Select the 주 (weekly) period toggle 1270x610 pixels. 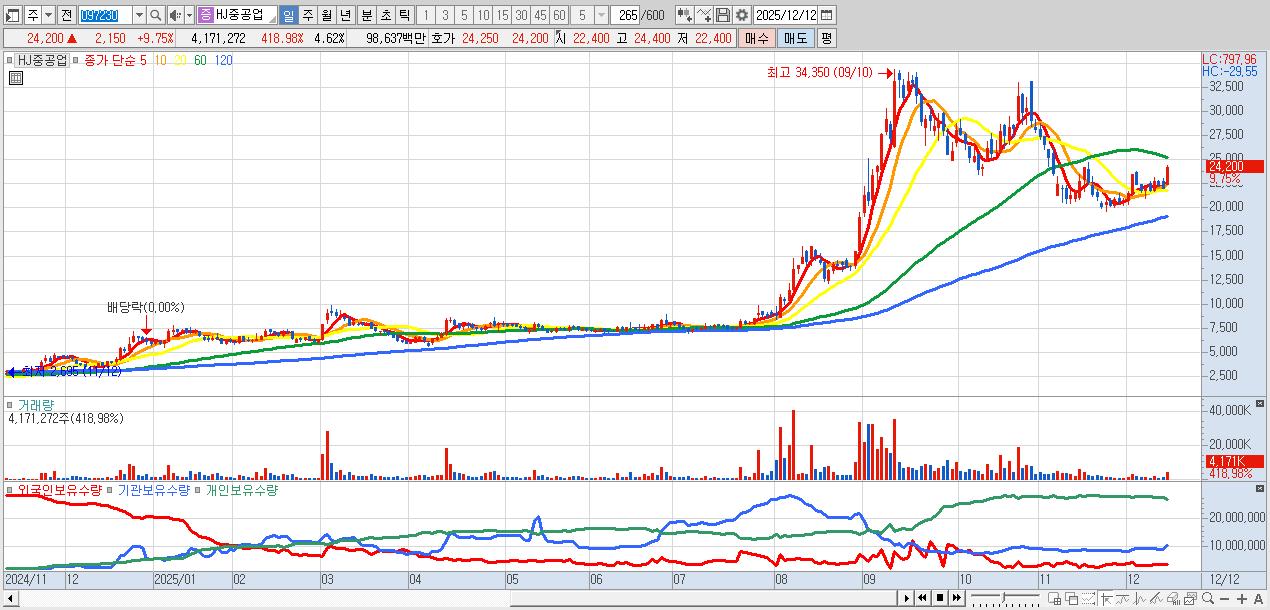coord(307,15)
